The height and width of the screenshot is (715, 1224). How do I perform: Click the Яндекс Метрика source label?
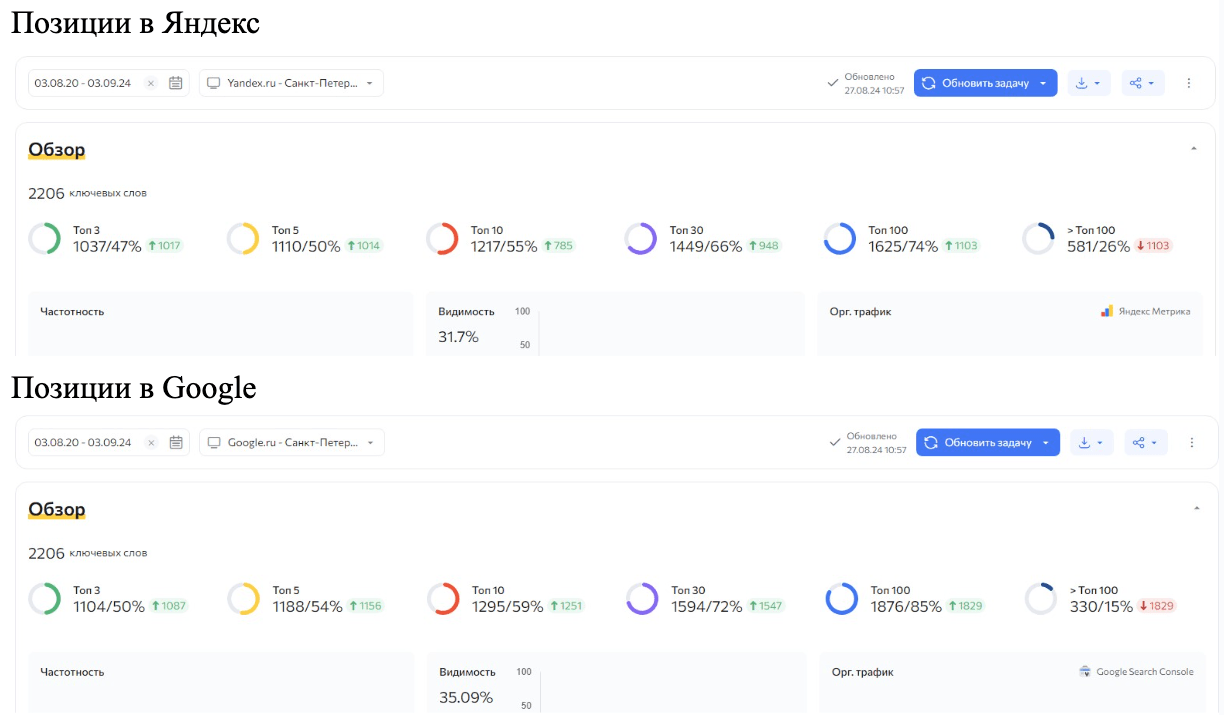[1146, 311]
